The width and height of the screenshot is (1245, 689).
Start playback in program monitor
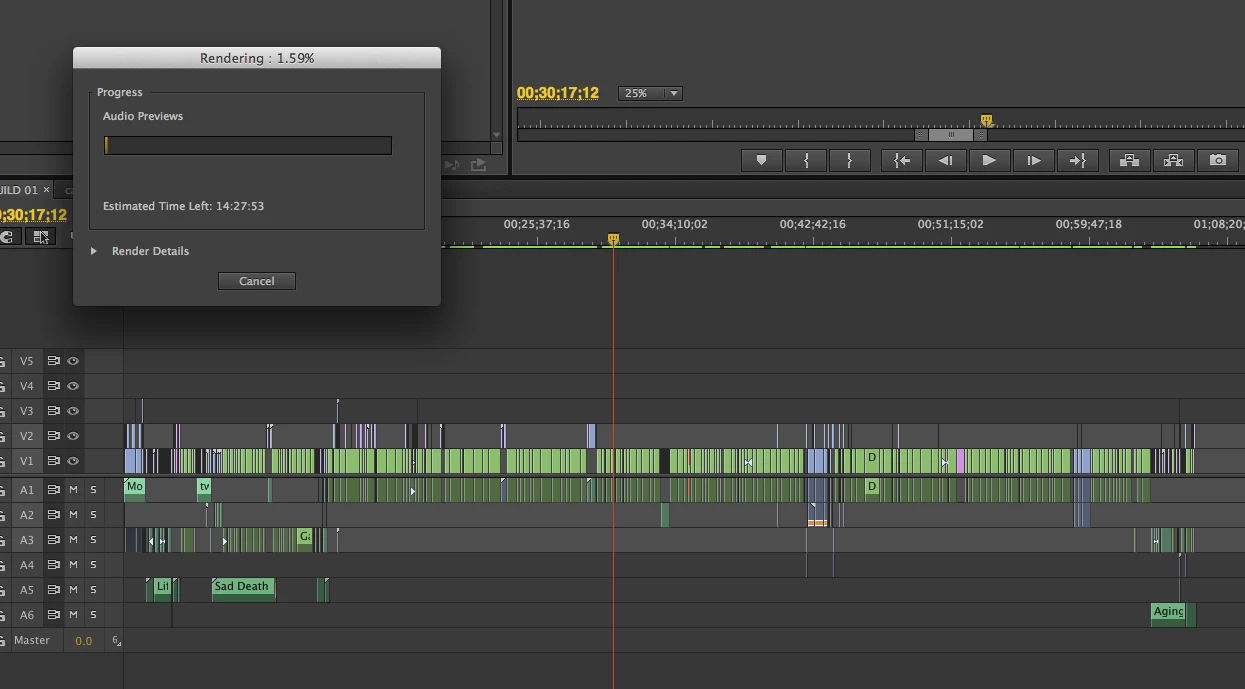(x=989, y=160)
